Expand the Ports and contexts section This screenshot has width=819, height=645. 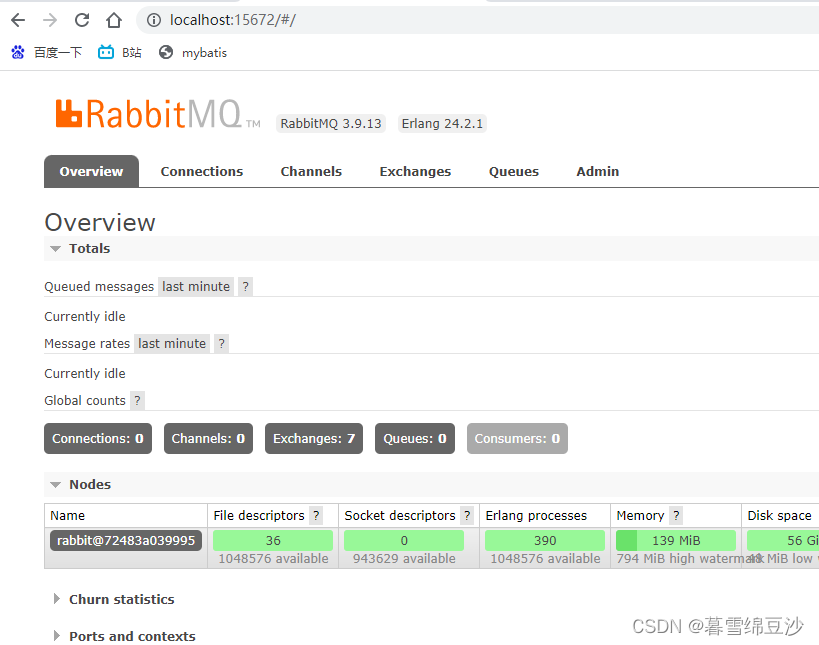point(124,636)
